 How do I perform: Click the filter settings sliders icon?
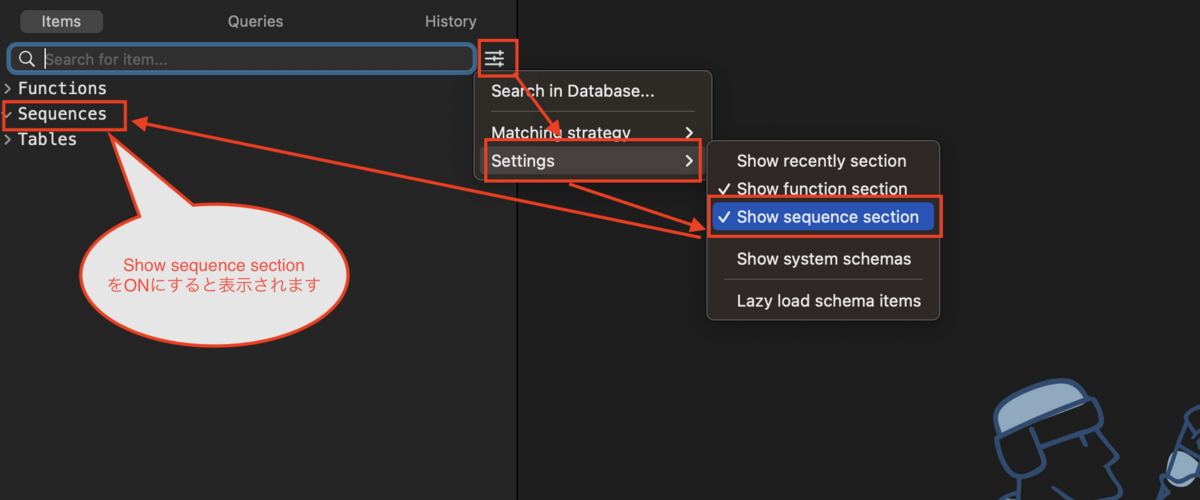pos(495,60)
